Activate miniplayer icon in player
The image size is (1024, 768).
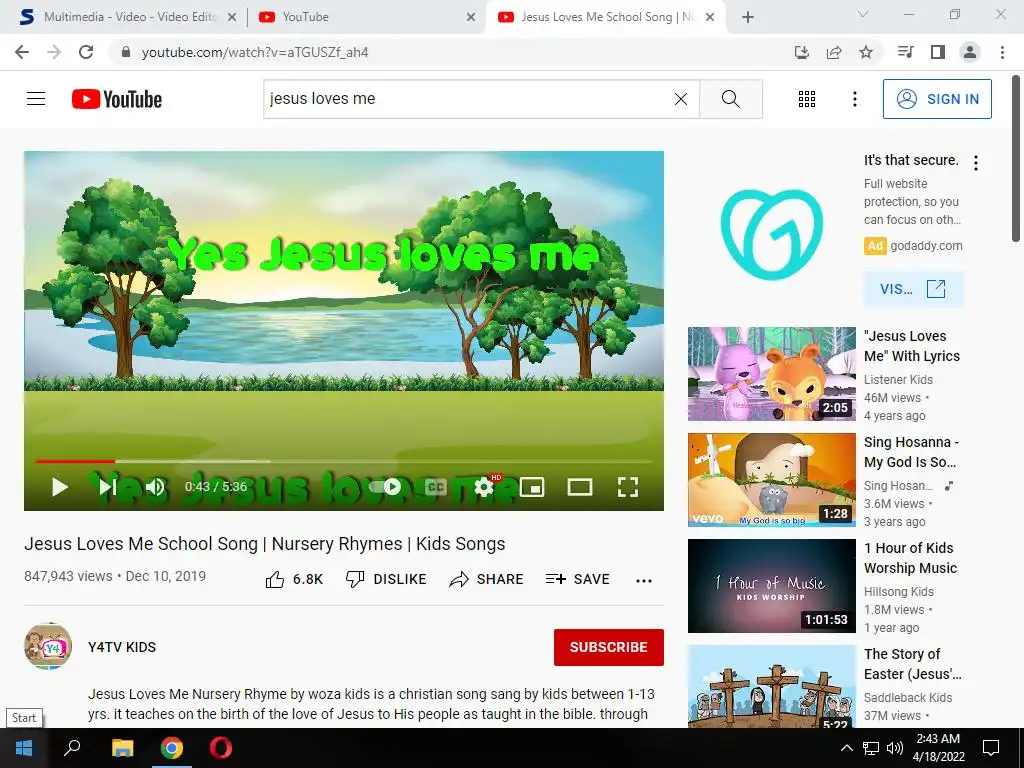point(532,487)
